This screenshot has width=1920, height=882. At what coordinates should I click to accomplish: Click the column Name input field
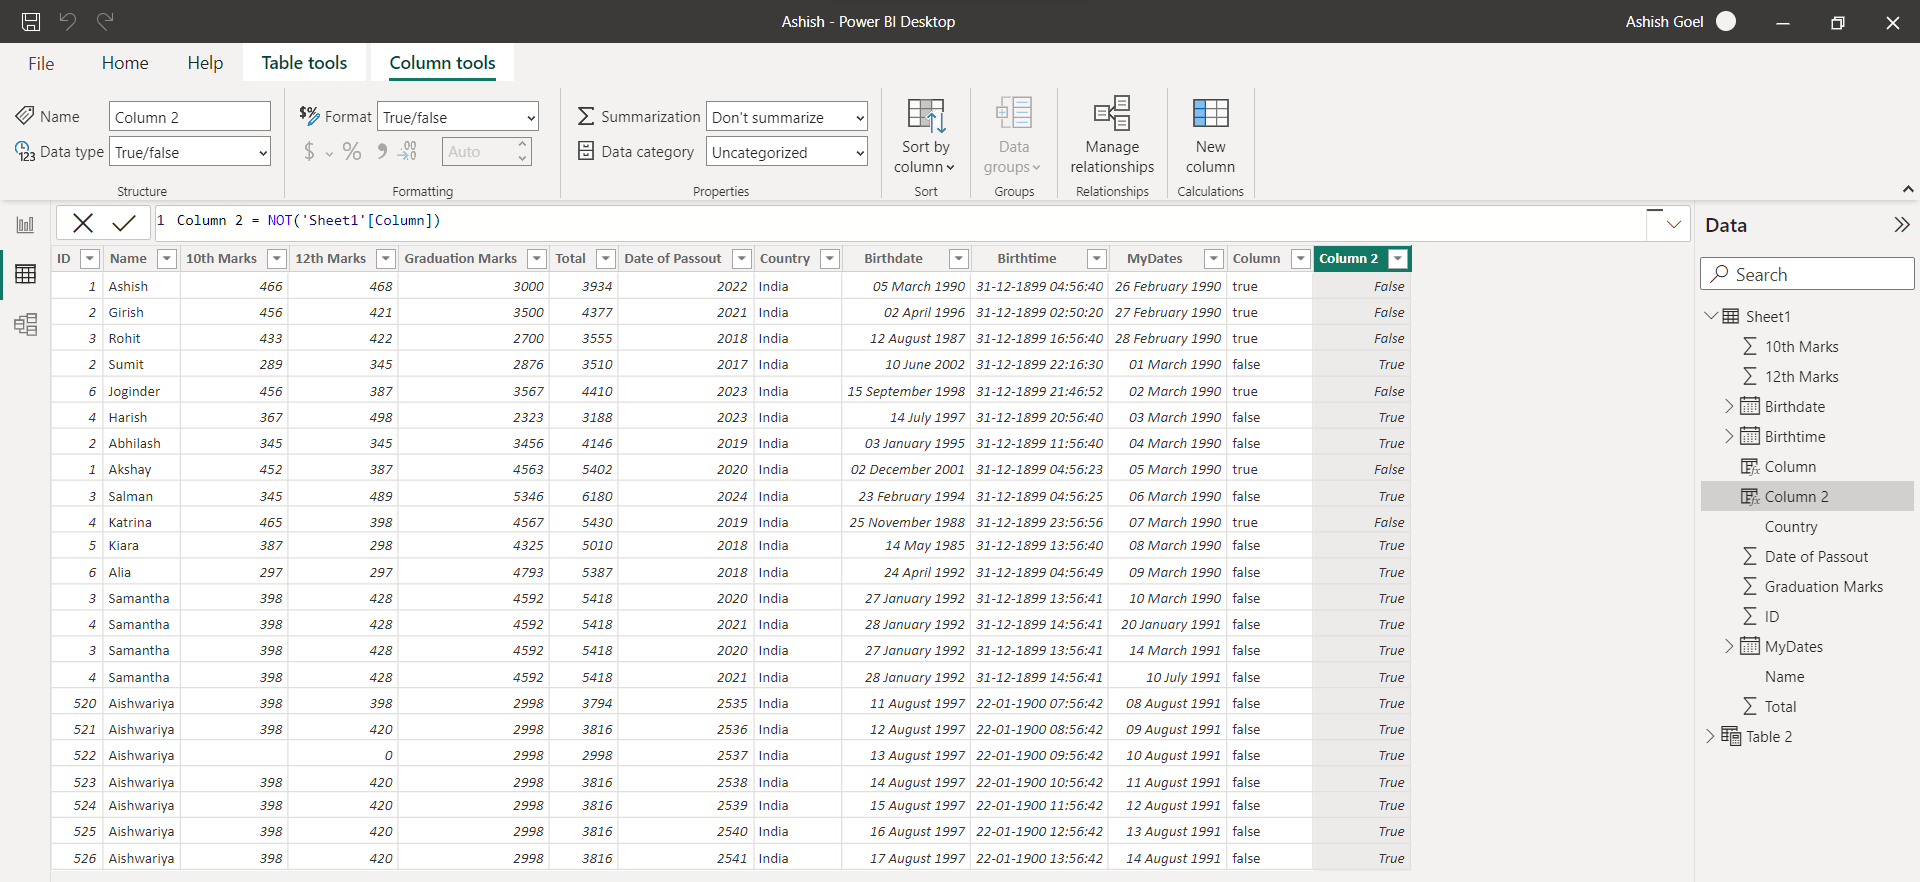pos(189,117)
